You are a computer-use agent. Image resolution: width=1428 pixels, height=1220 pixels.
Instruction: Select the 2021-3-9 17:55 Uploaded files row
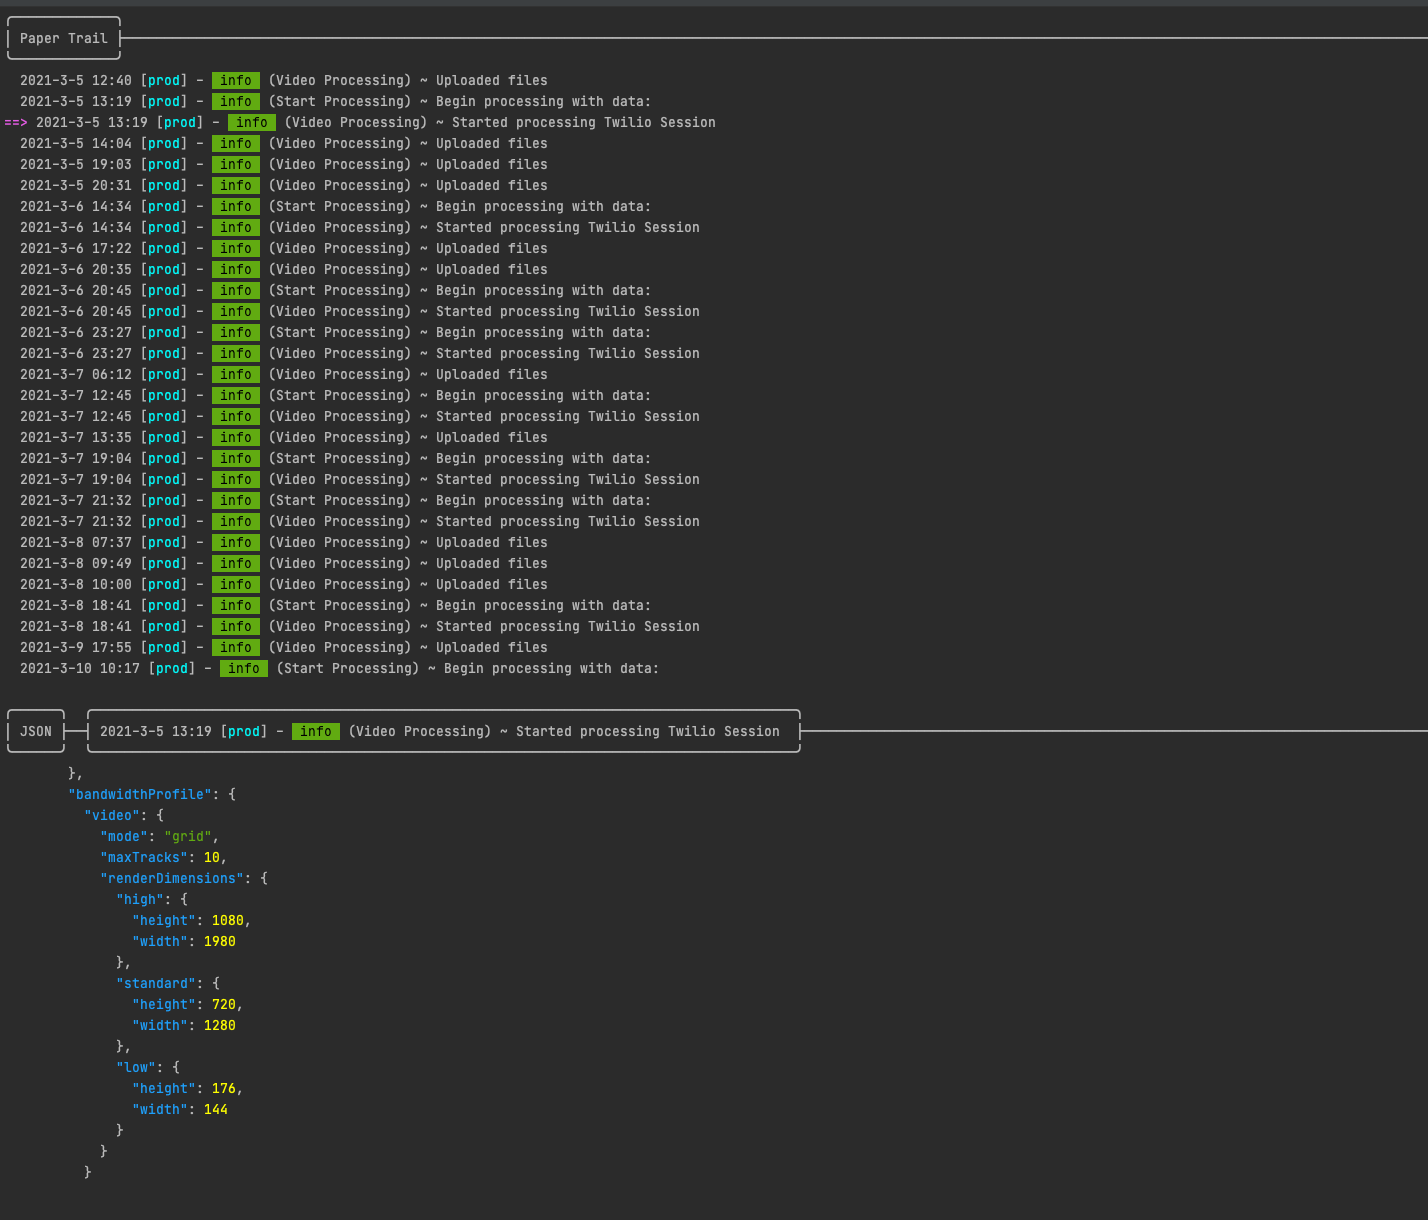click(x=284, y=647)
